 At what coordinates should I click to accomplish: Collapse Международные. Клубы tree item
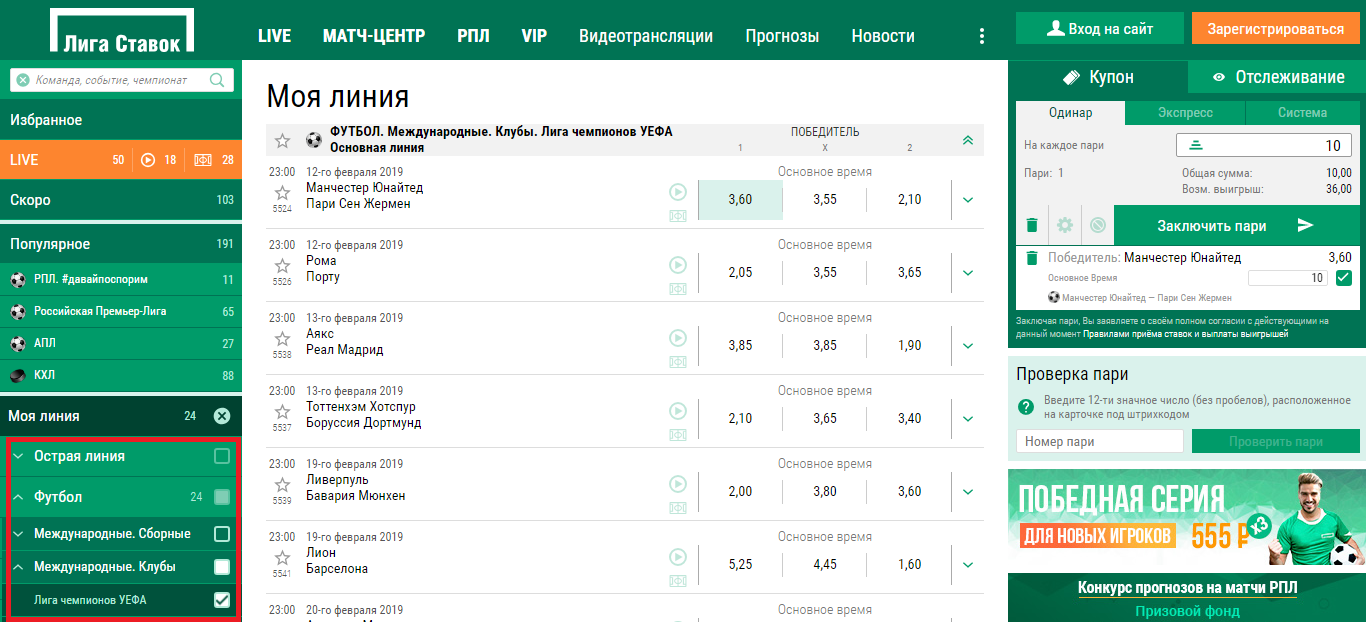pyautogui.click(x=18, y=567)
